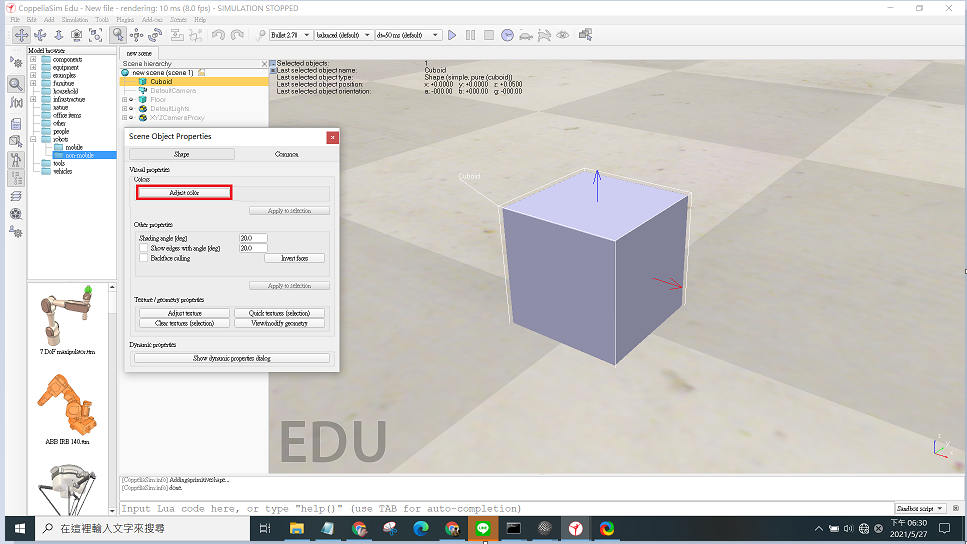967x544 pixels.
Task: Close the Scene Object Properties dialog
Action: coord(332,137)
